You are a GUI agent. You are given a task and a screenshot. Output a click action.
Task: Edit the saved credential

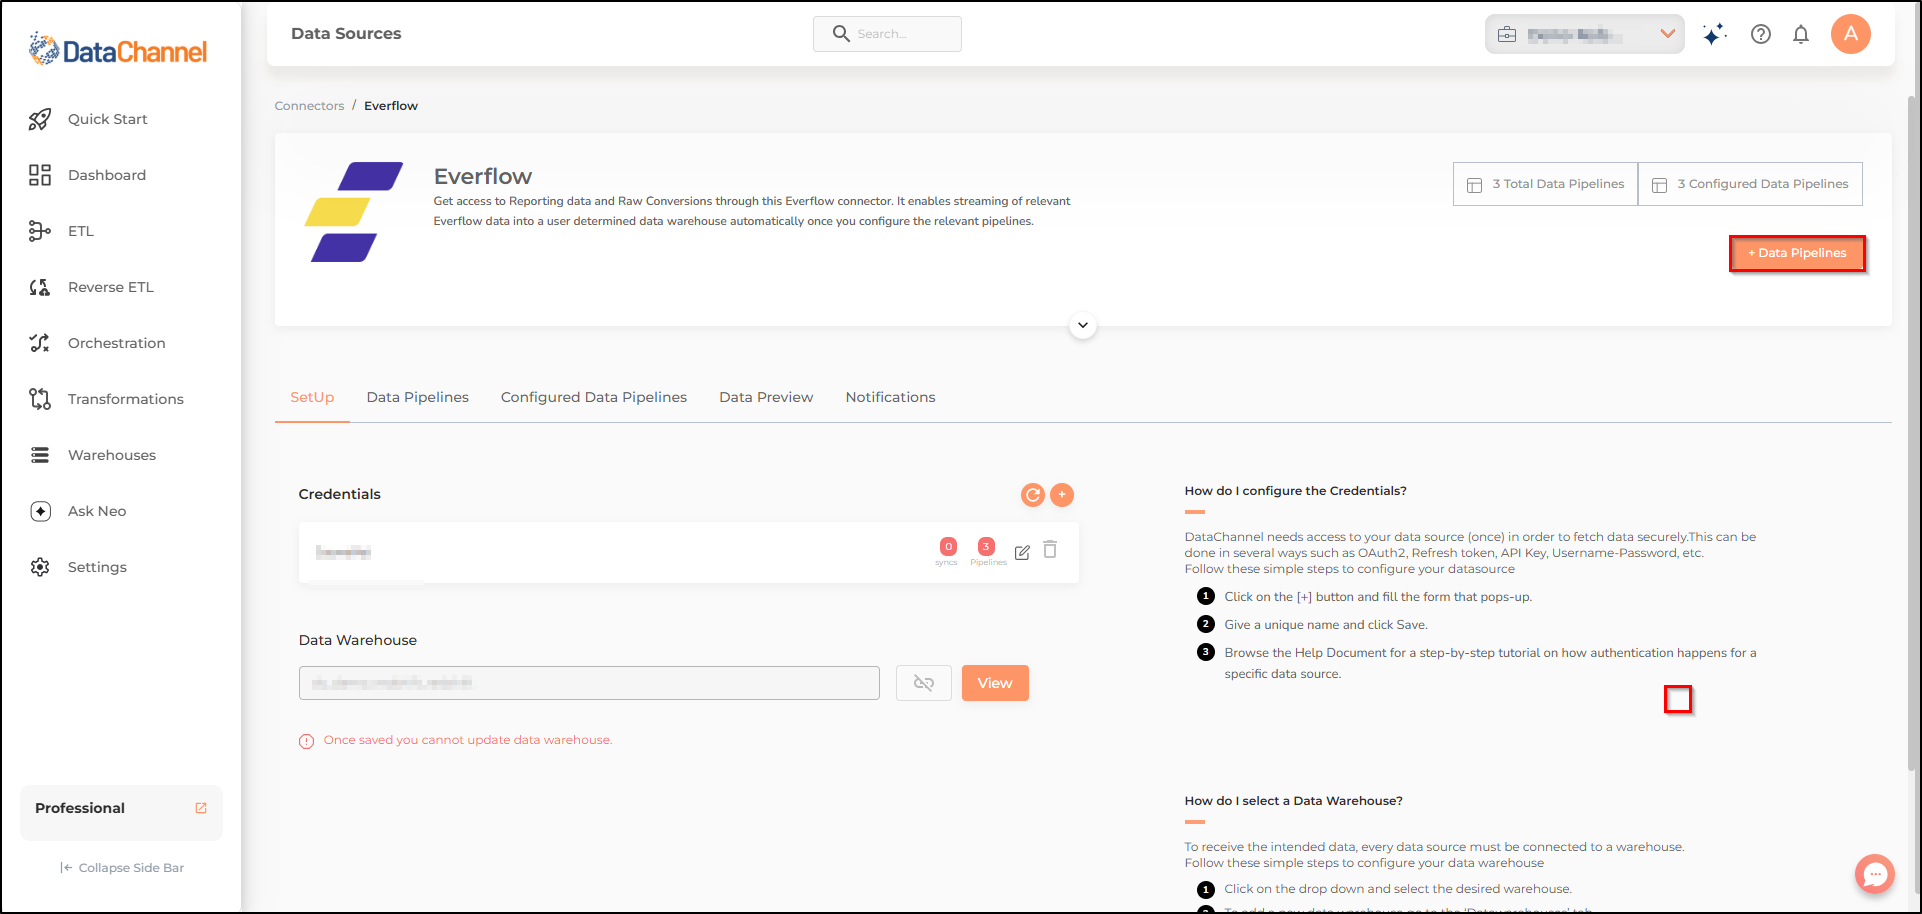tap(1022, 552)
